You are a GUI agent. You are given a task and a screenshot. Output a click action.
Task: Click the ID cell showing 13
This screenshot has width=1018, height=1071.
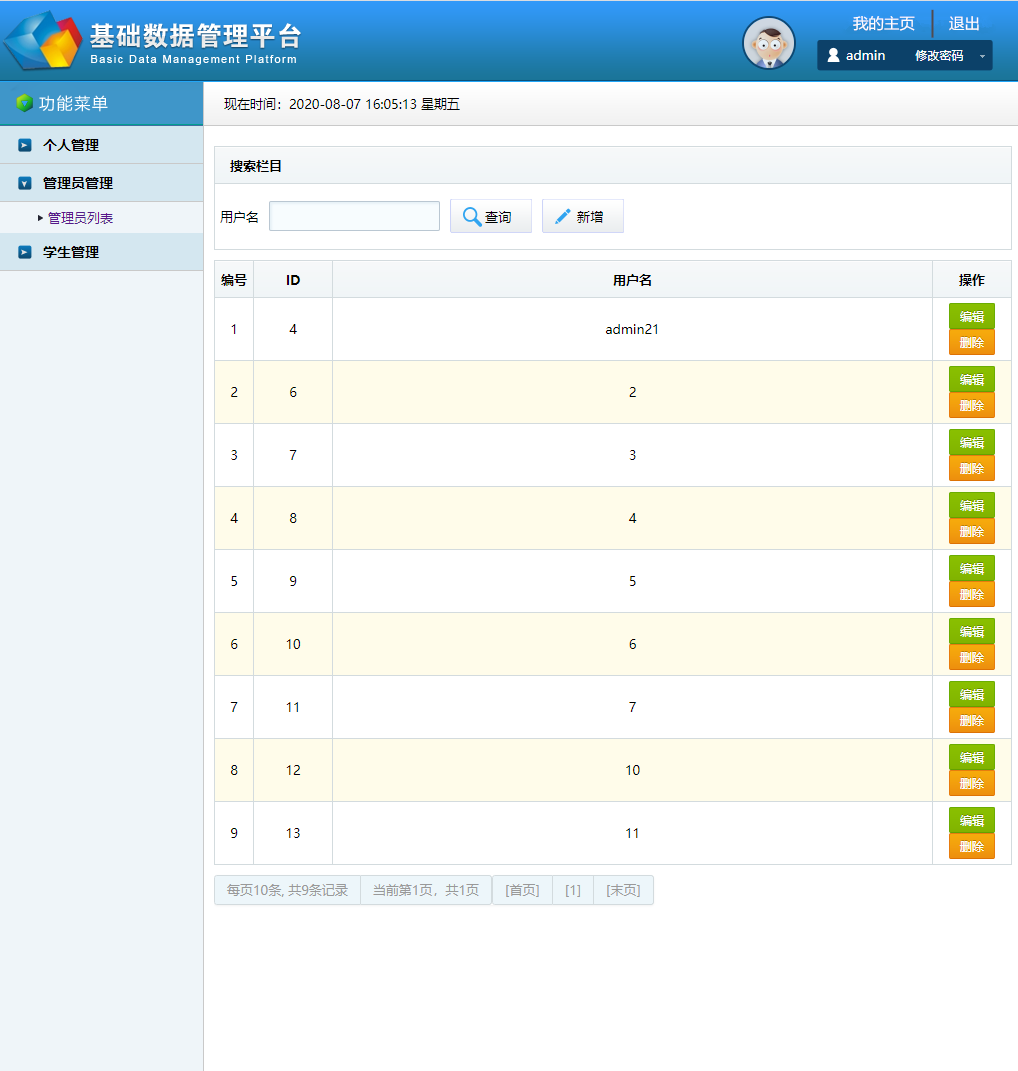292,833
